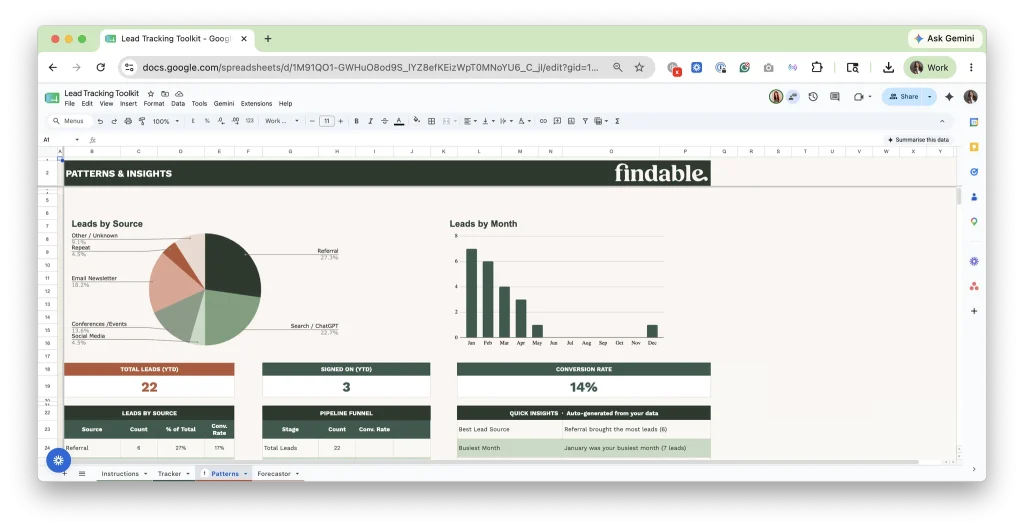Star the Lead Tracking Toolkit document
This screenshot has width=1024, height=531.
click(151, 93)
